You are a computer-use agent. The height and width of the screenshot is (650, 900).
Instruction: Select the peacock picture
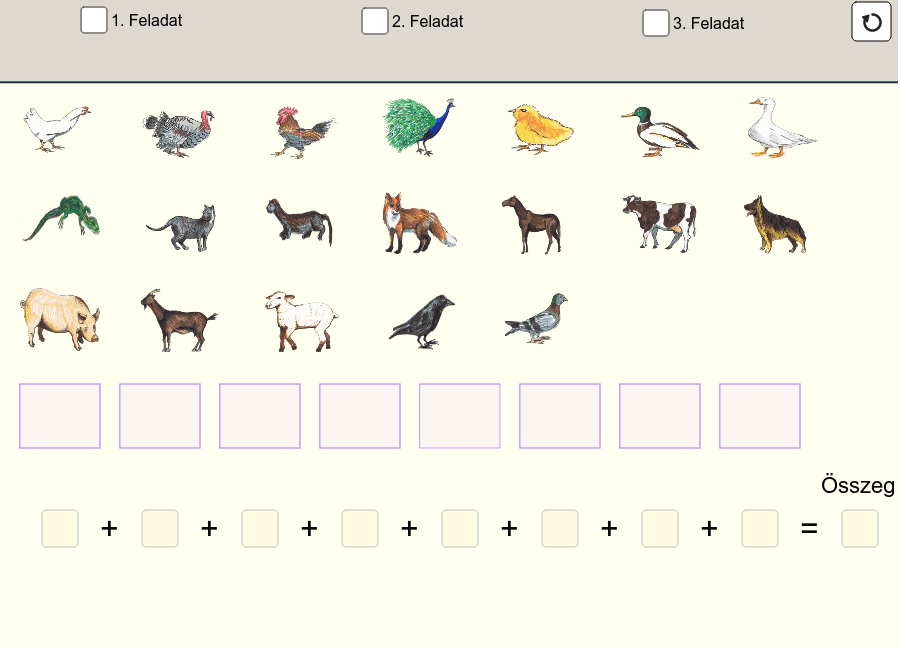pyautogui.click(x=418, y=126)
